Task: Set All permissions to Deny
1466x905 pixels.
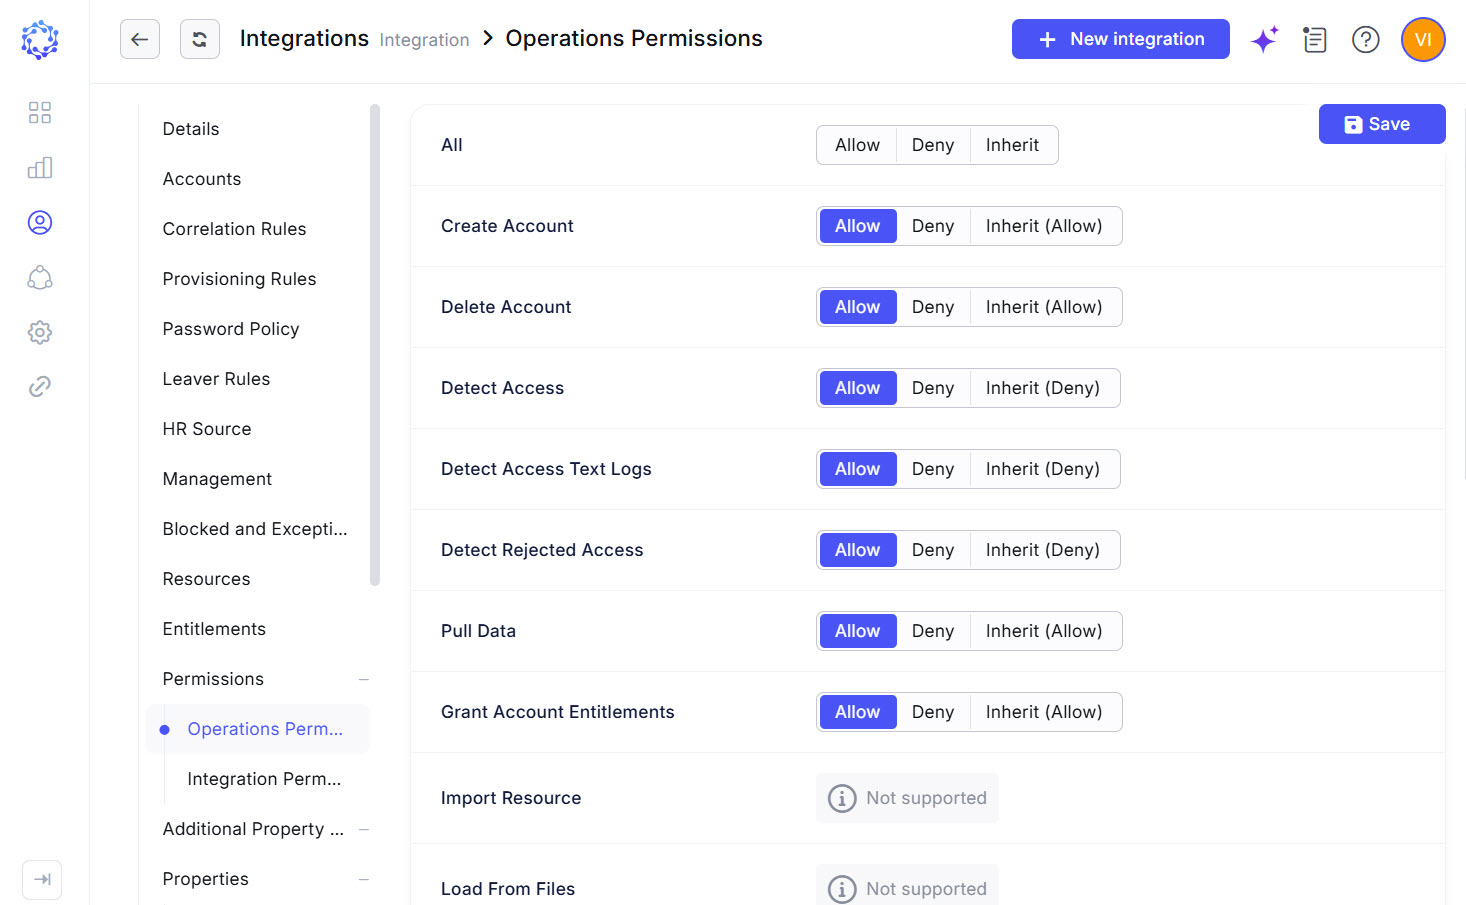Action: [x=933, y=145]
